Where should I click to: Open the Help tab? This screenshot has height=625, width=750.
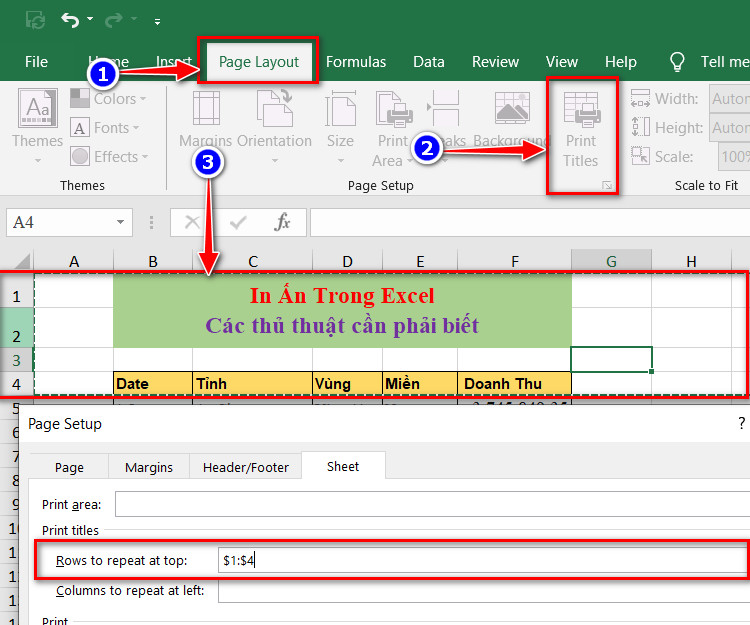pyautogui.click(x=620, y=62)
